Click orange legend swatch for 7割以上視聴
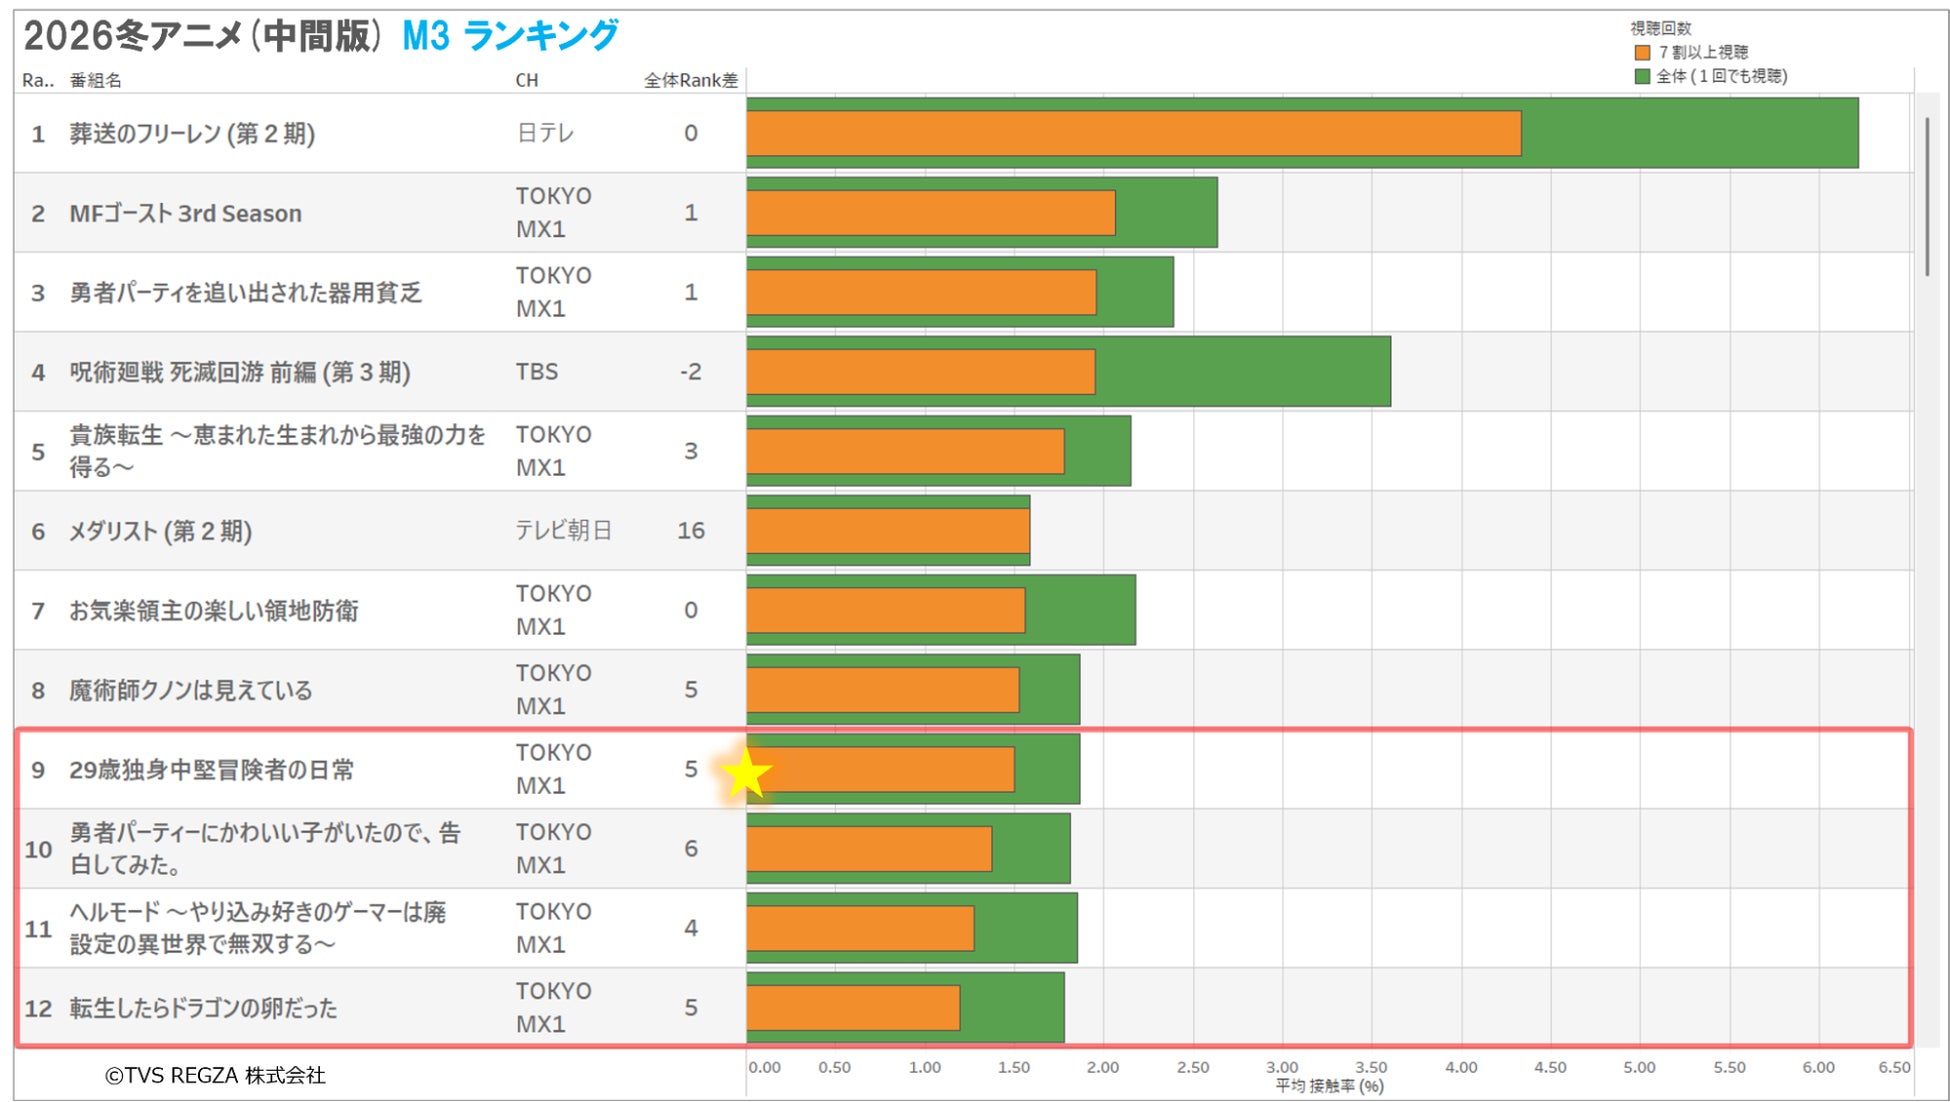The height and width of the screenshot is (1102, 1950). [1642, 53]
